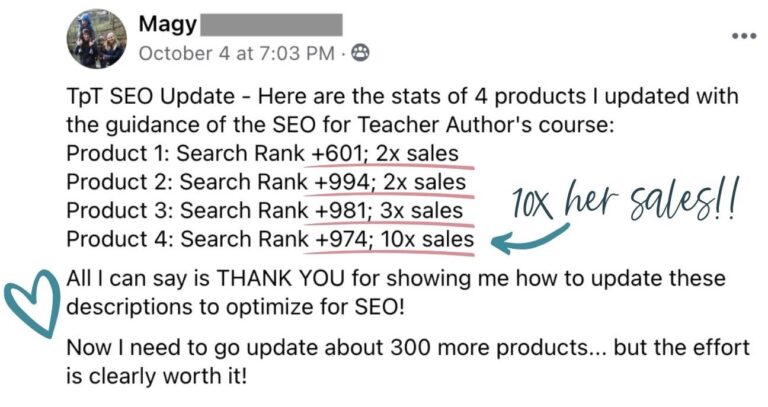Click the TpT SEO Update opening text

coord(151,96)
